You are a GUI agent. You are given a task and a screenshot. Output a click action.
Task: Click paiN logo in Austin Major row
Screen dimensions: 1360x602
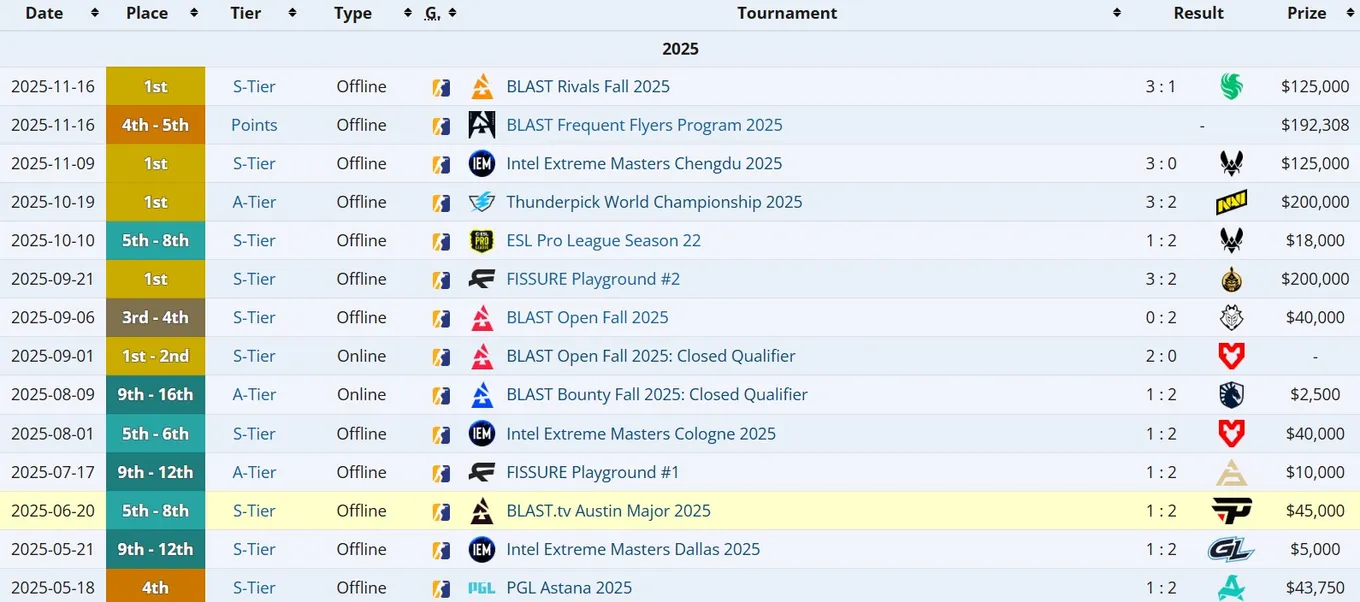click(1231, 510)
